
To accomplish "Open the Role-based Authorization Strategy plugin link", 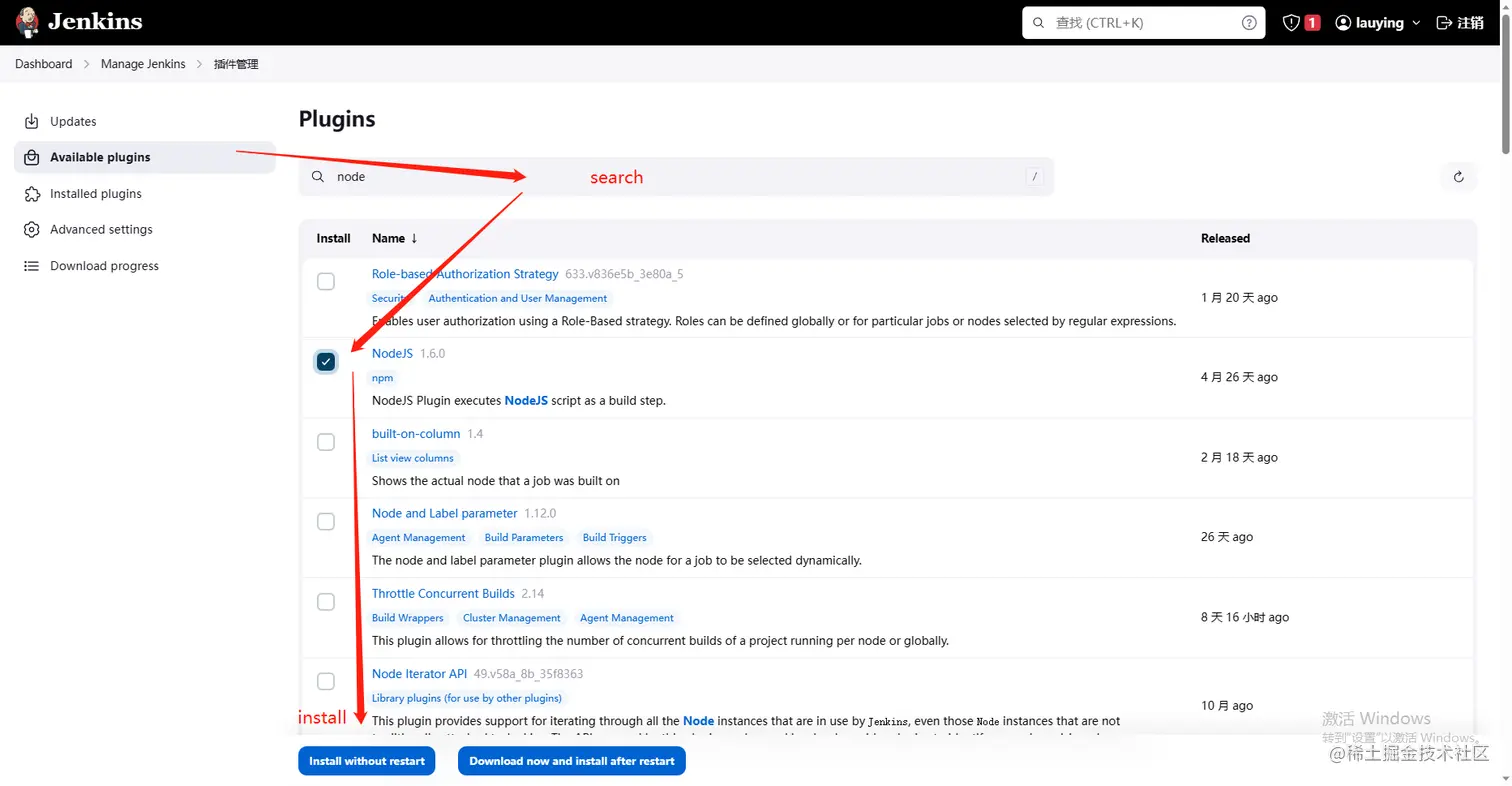I will coord(465,274).
